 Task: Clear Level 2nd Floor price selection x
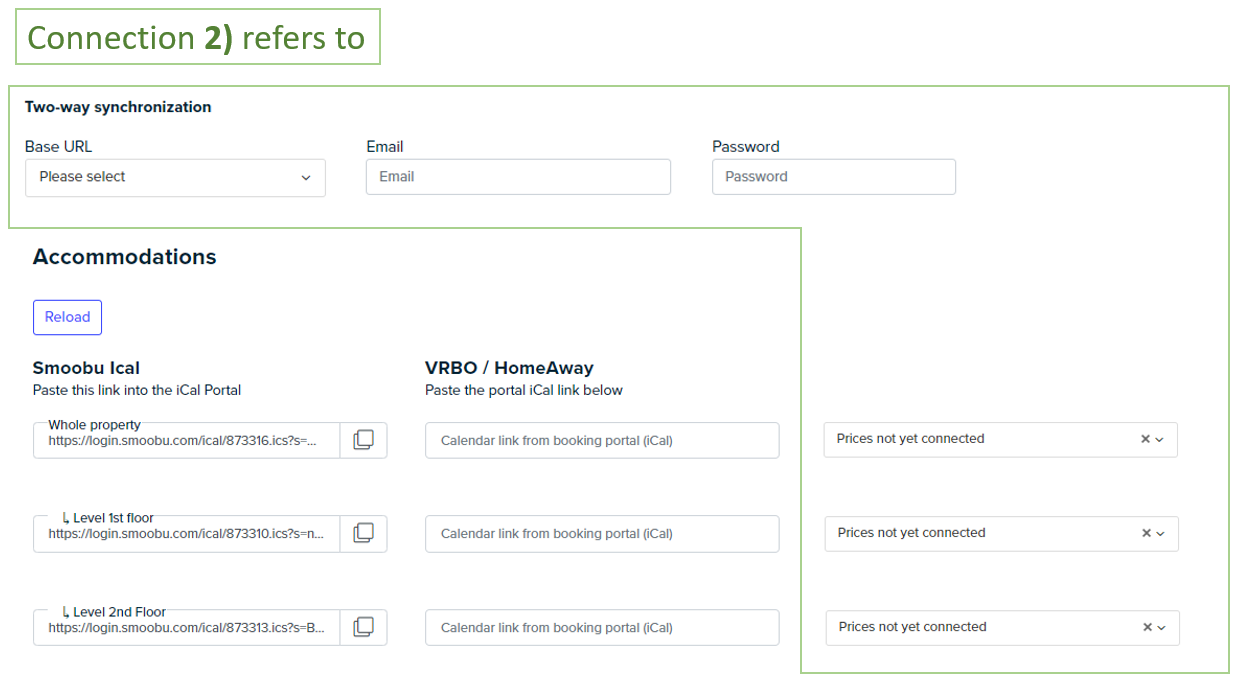click(1147, 627)
